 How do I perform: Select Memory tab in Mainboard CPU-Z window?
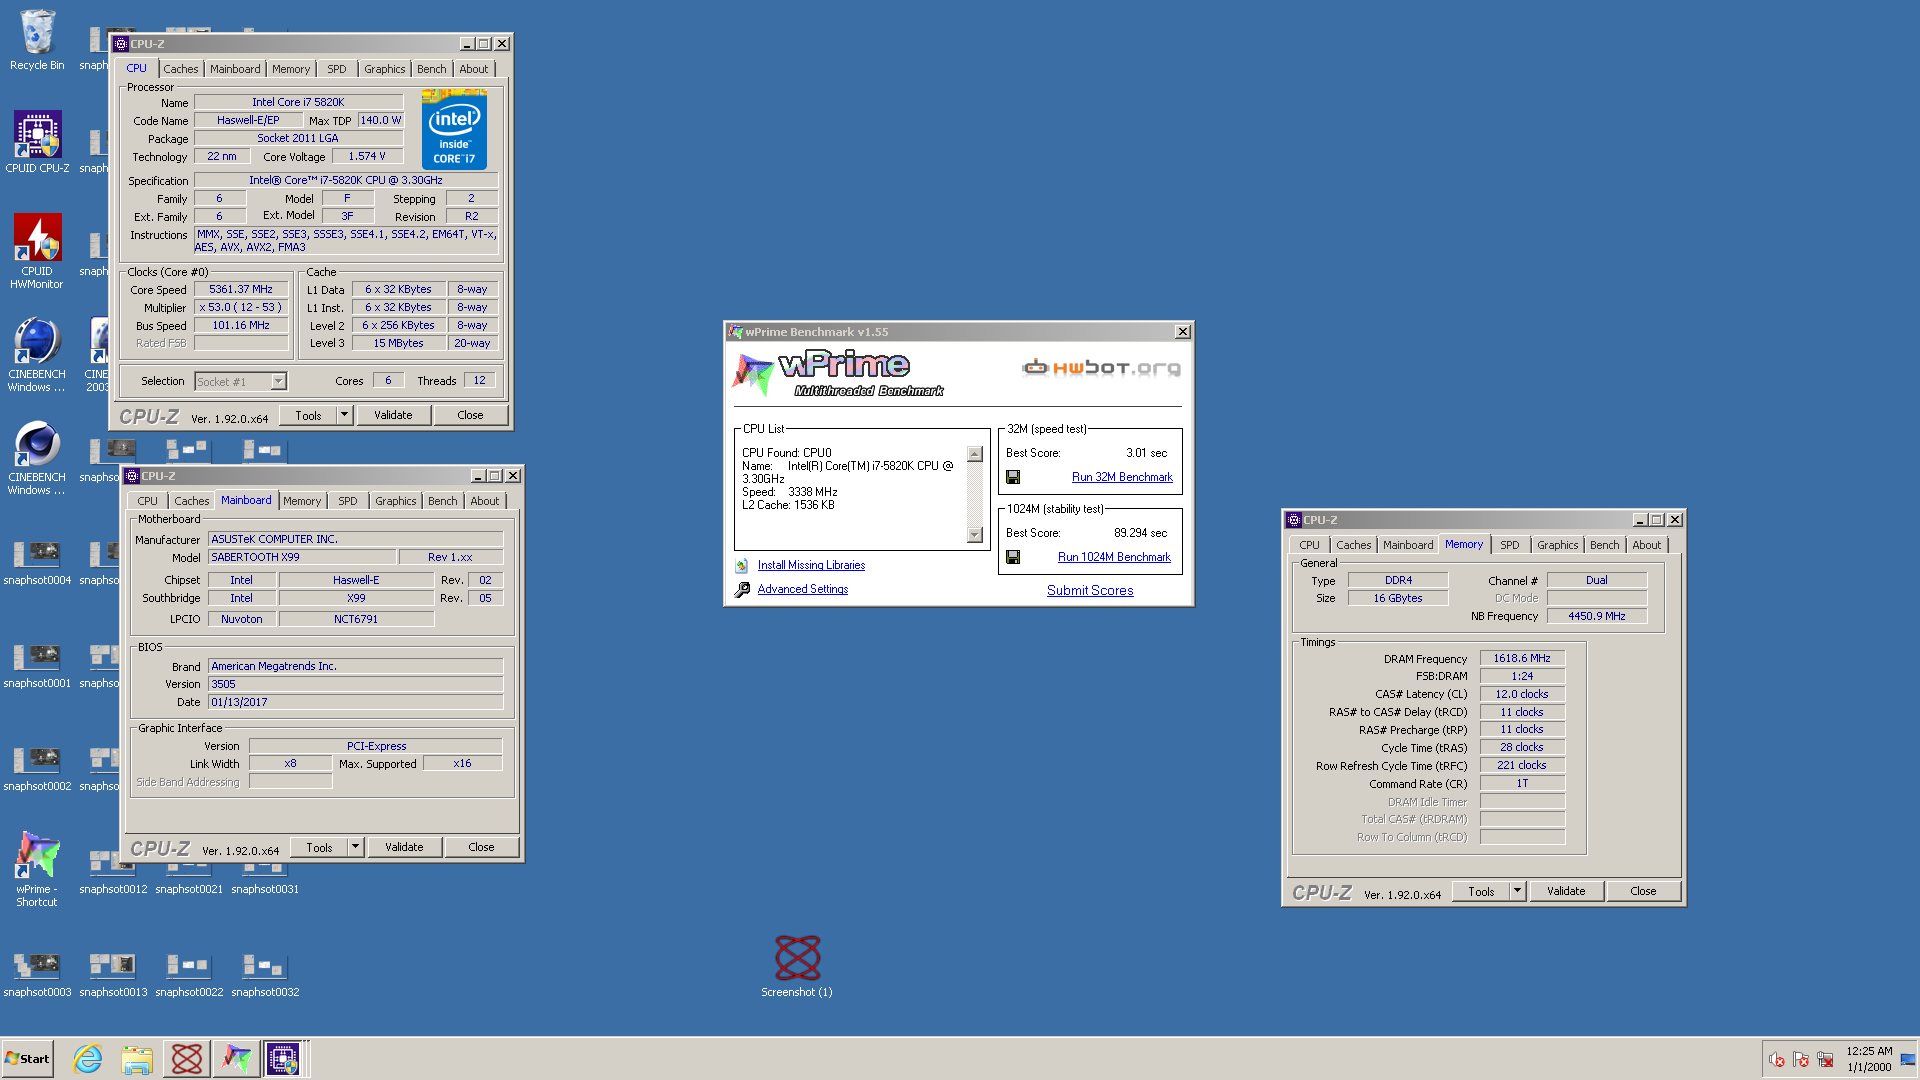[x=302, y=501]
